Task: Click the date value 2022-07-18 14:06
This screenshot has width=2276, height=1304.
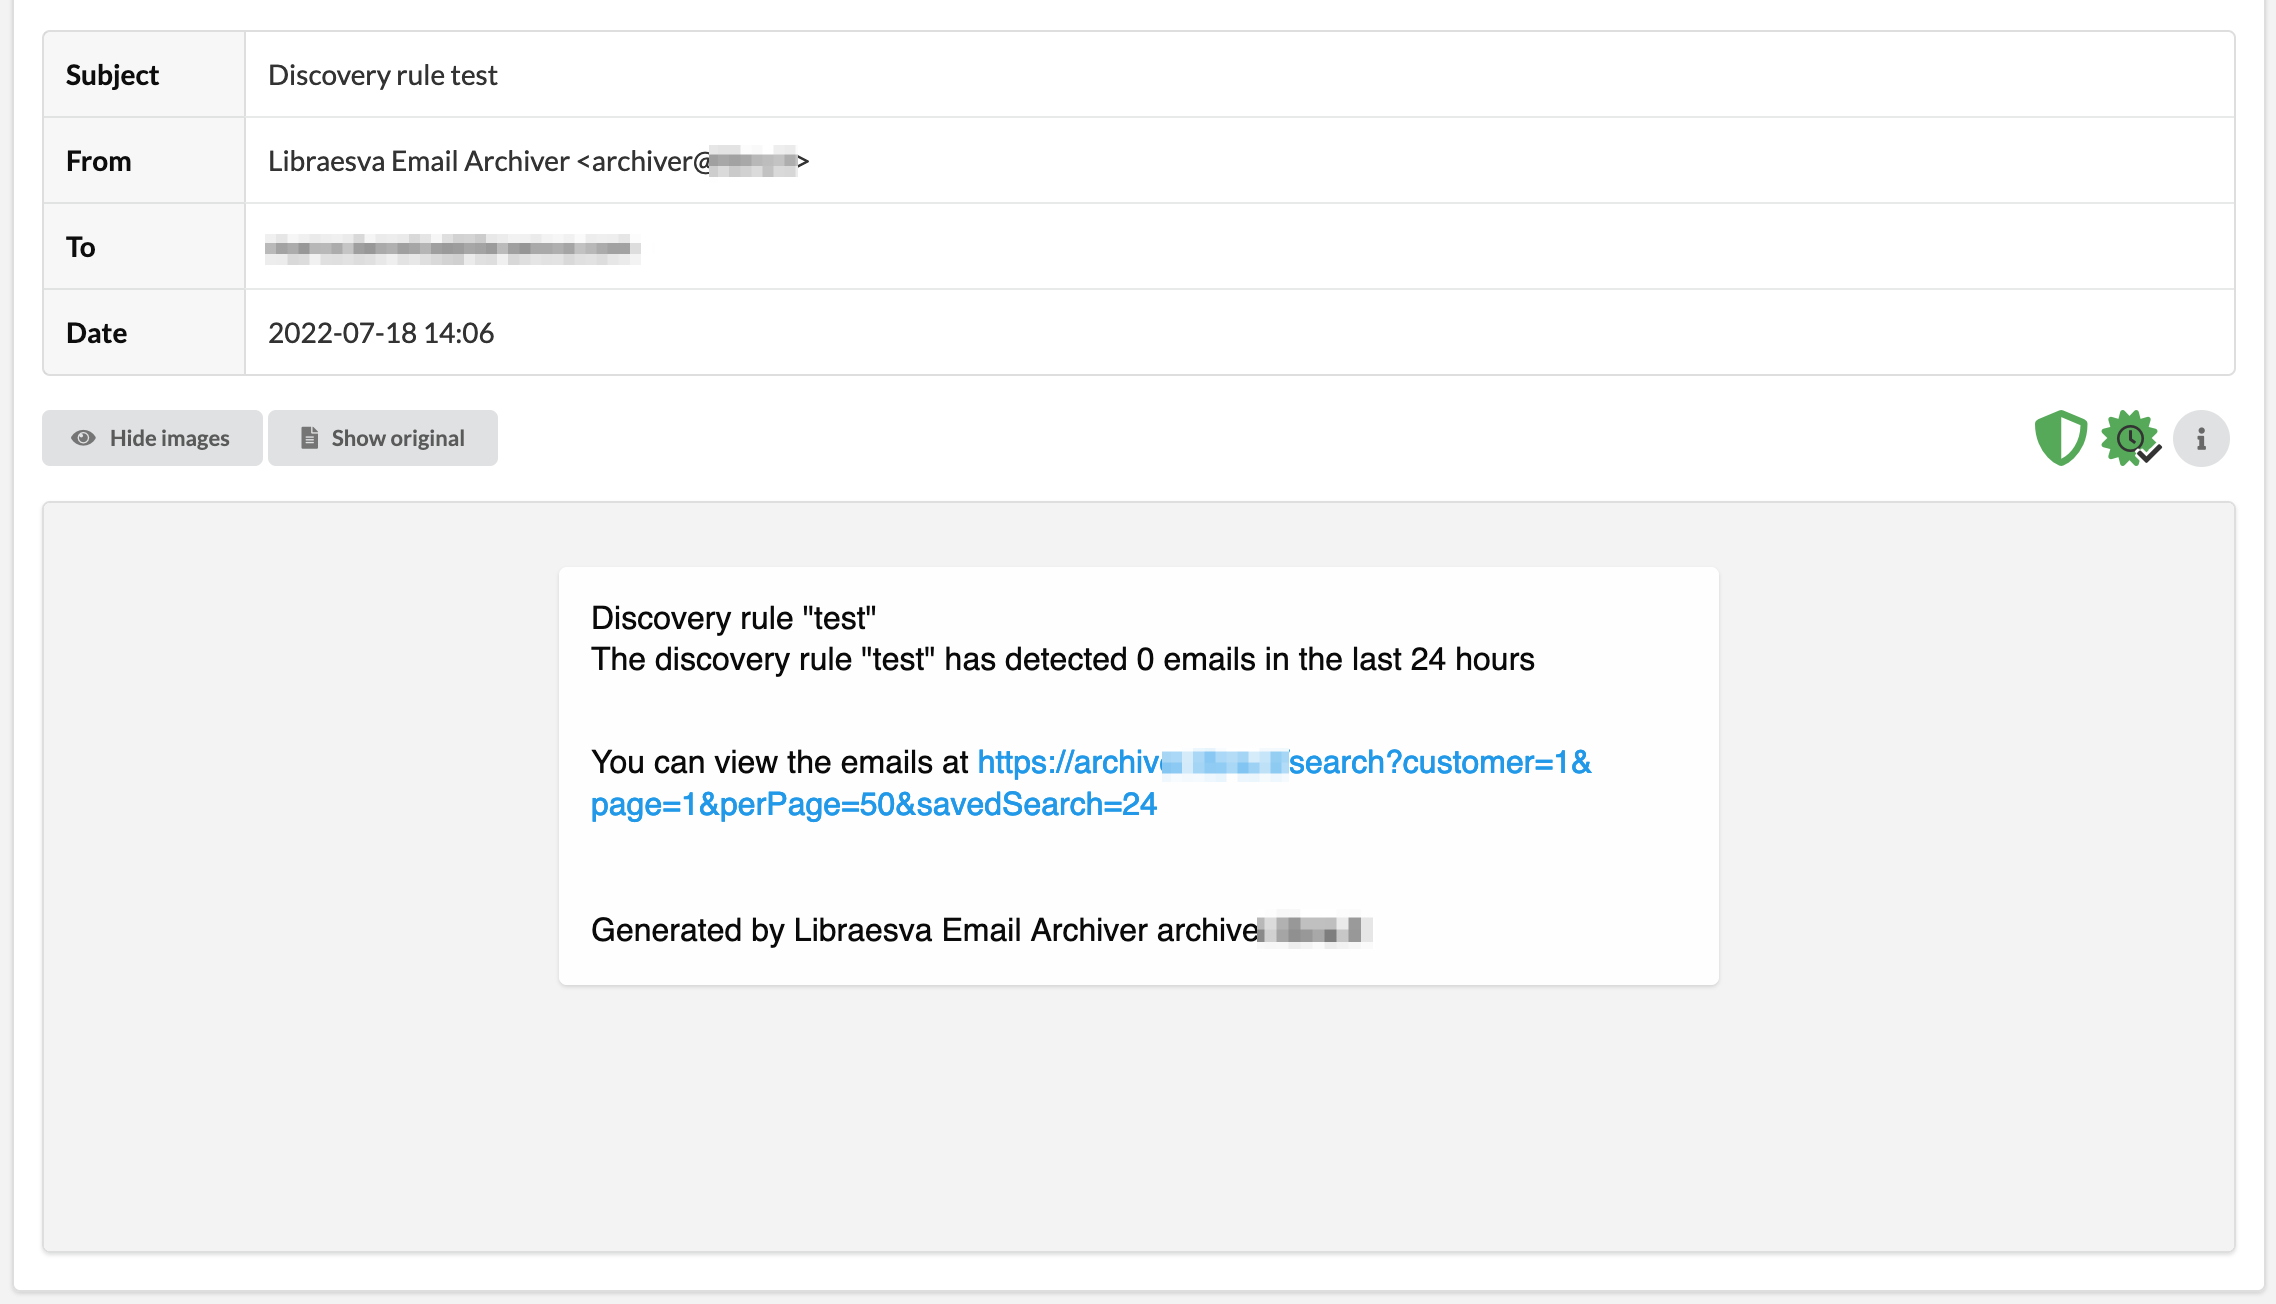Action: [x=381, y=333]
